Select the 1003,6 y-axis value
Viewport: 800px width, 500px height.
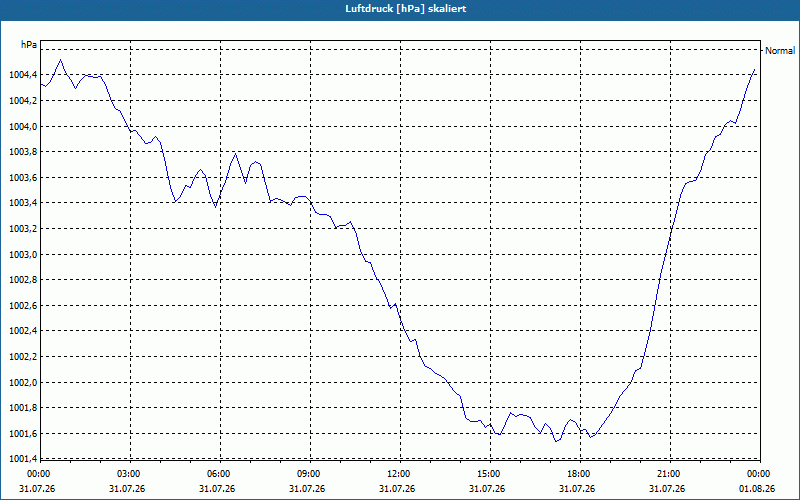(23, 178)
